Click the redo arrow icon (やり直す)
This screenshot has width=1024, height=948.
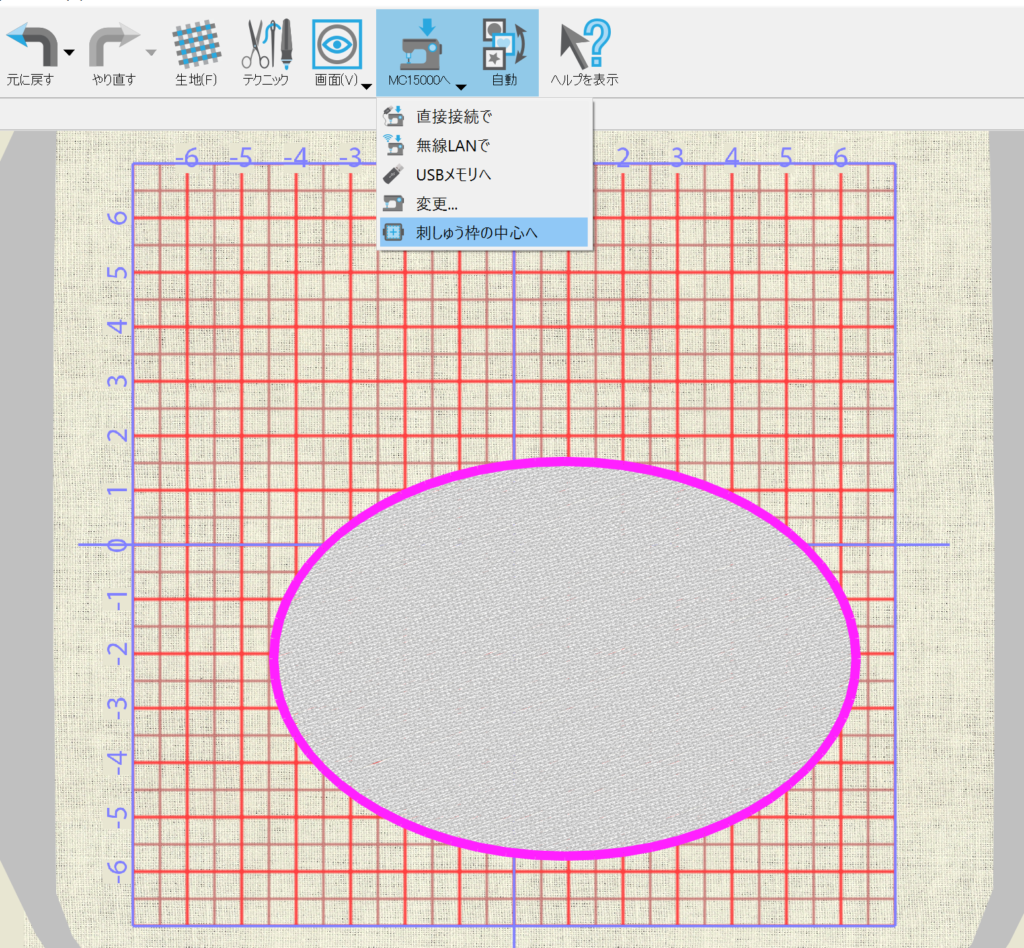pos(112,44)
